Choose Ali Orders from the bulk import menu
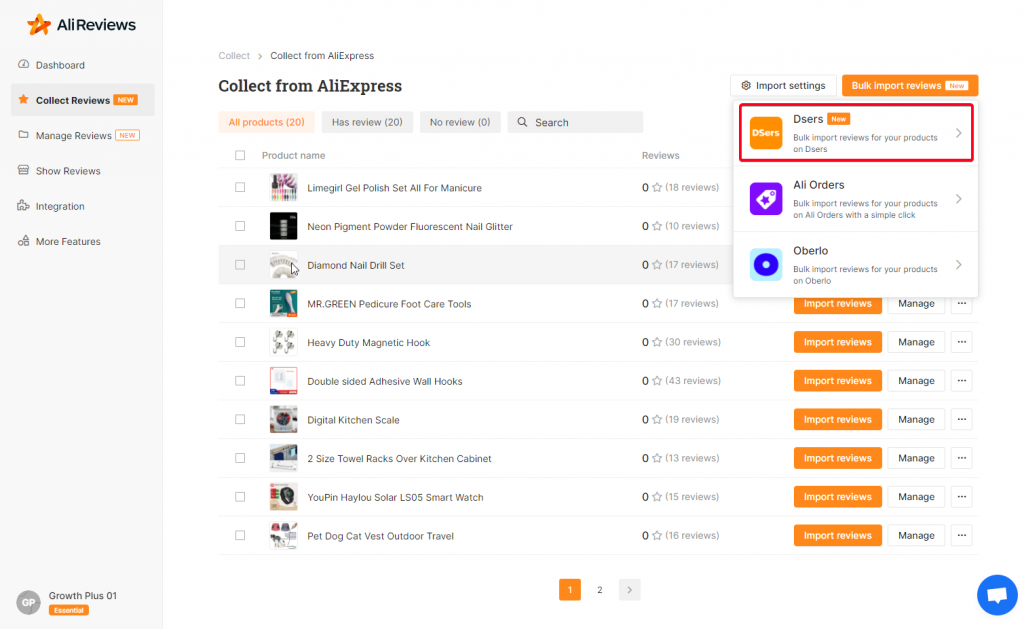The height and width of the screenshot is (629, 1024). coord(856,199)
